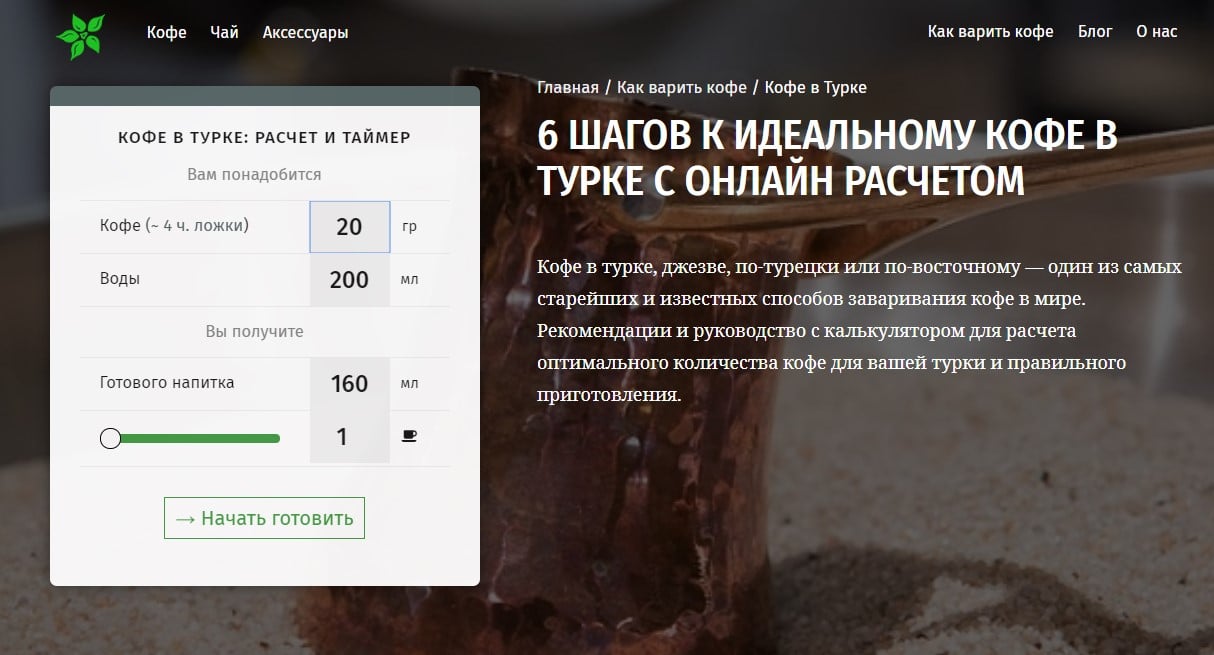Click the 6 шагов к идеальному кофе headline
This screenshot has width=1214, height=655.
coord(827,158)
